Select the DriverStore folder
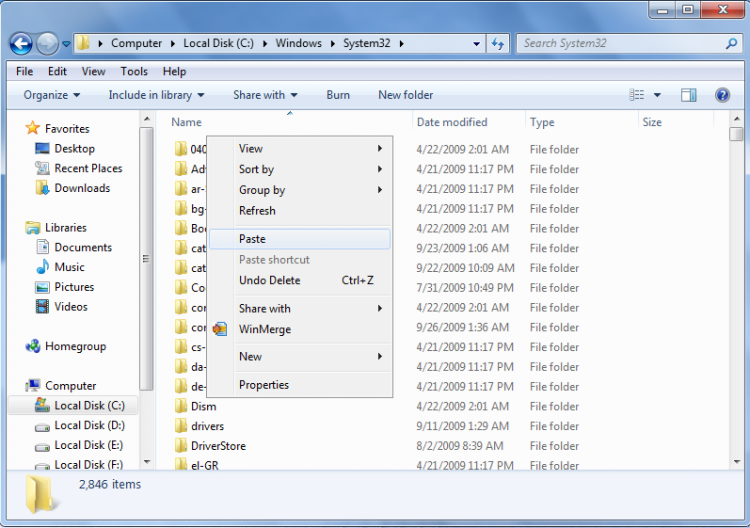The width and height of the screenshot is (750, 528). click(218, 446)
